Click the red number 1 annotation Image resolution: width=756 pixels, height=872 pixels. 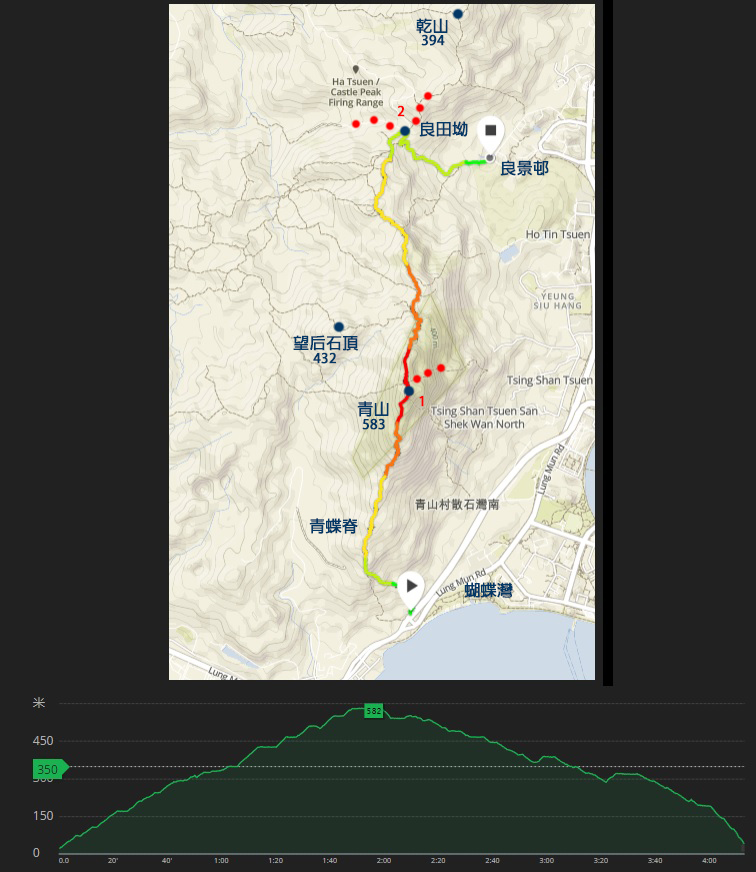click(421, 401)
